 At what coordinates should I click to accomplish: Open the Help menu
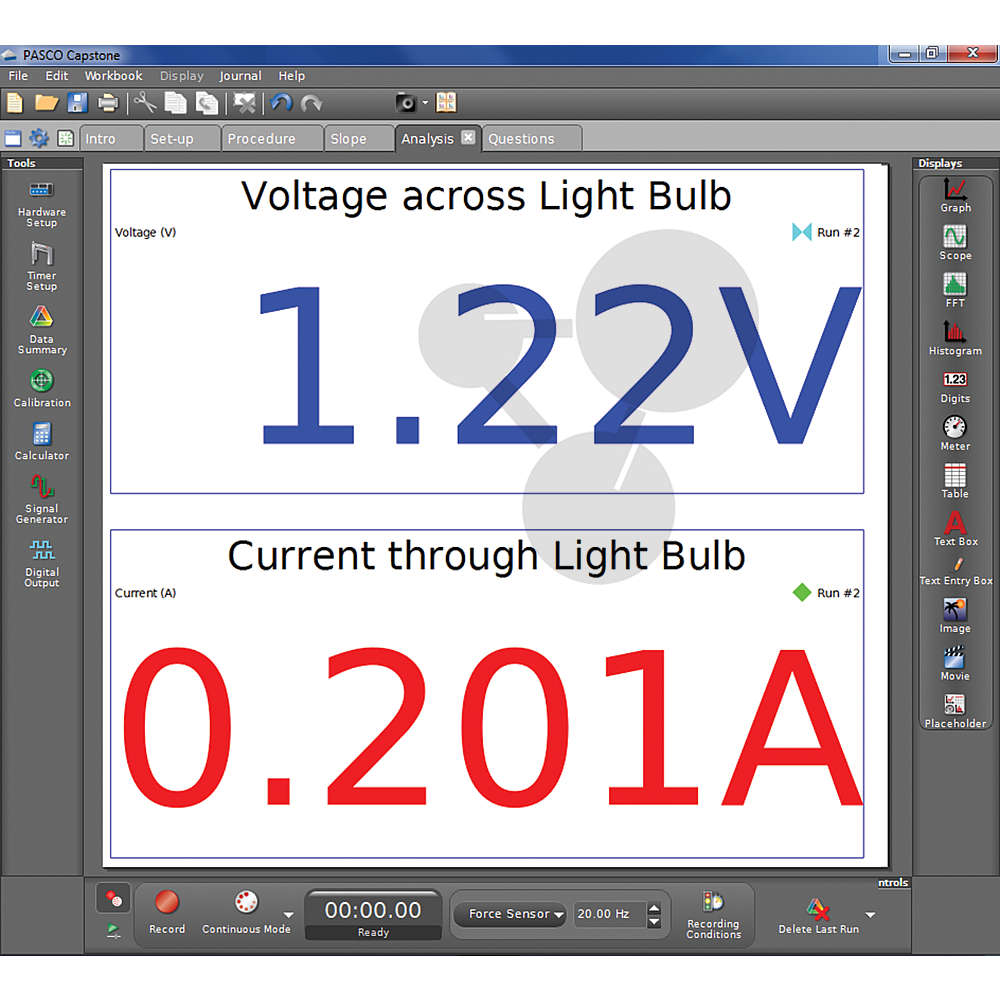pos(291,75)
